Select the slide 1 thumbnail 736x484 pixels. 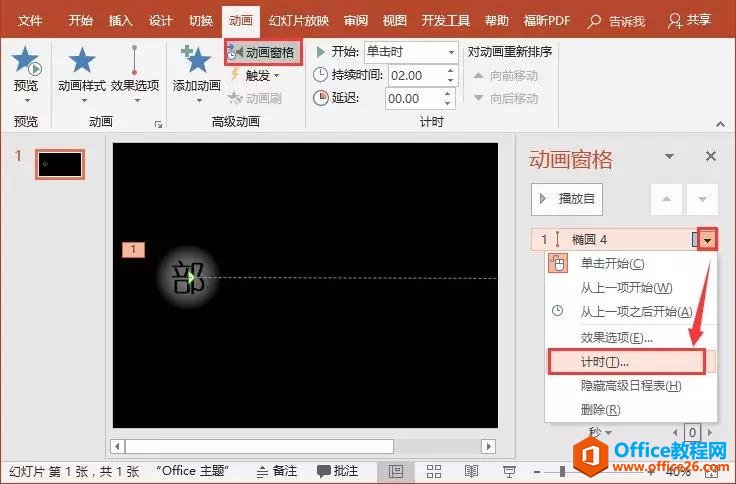[x=60, y=164]
